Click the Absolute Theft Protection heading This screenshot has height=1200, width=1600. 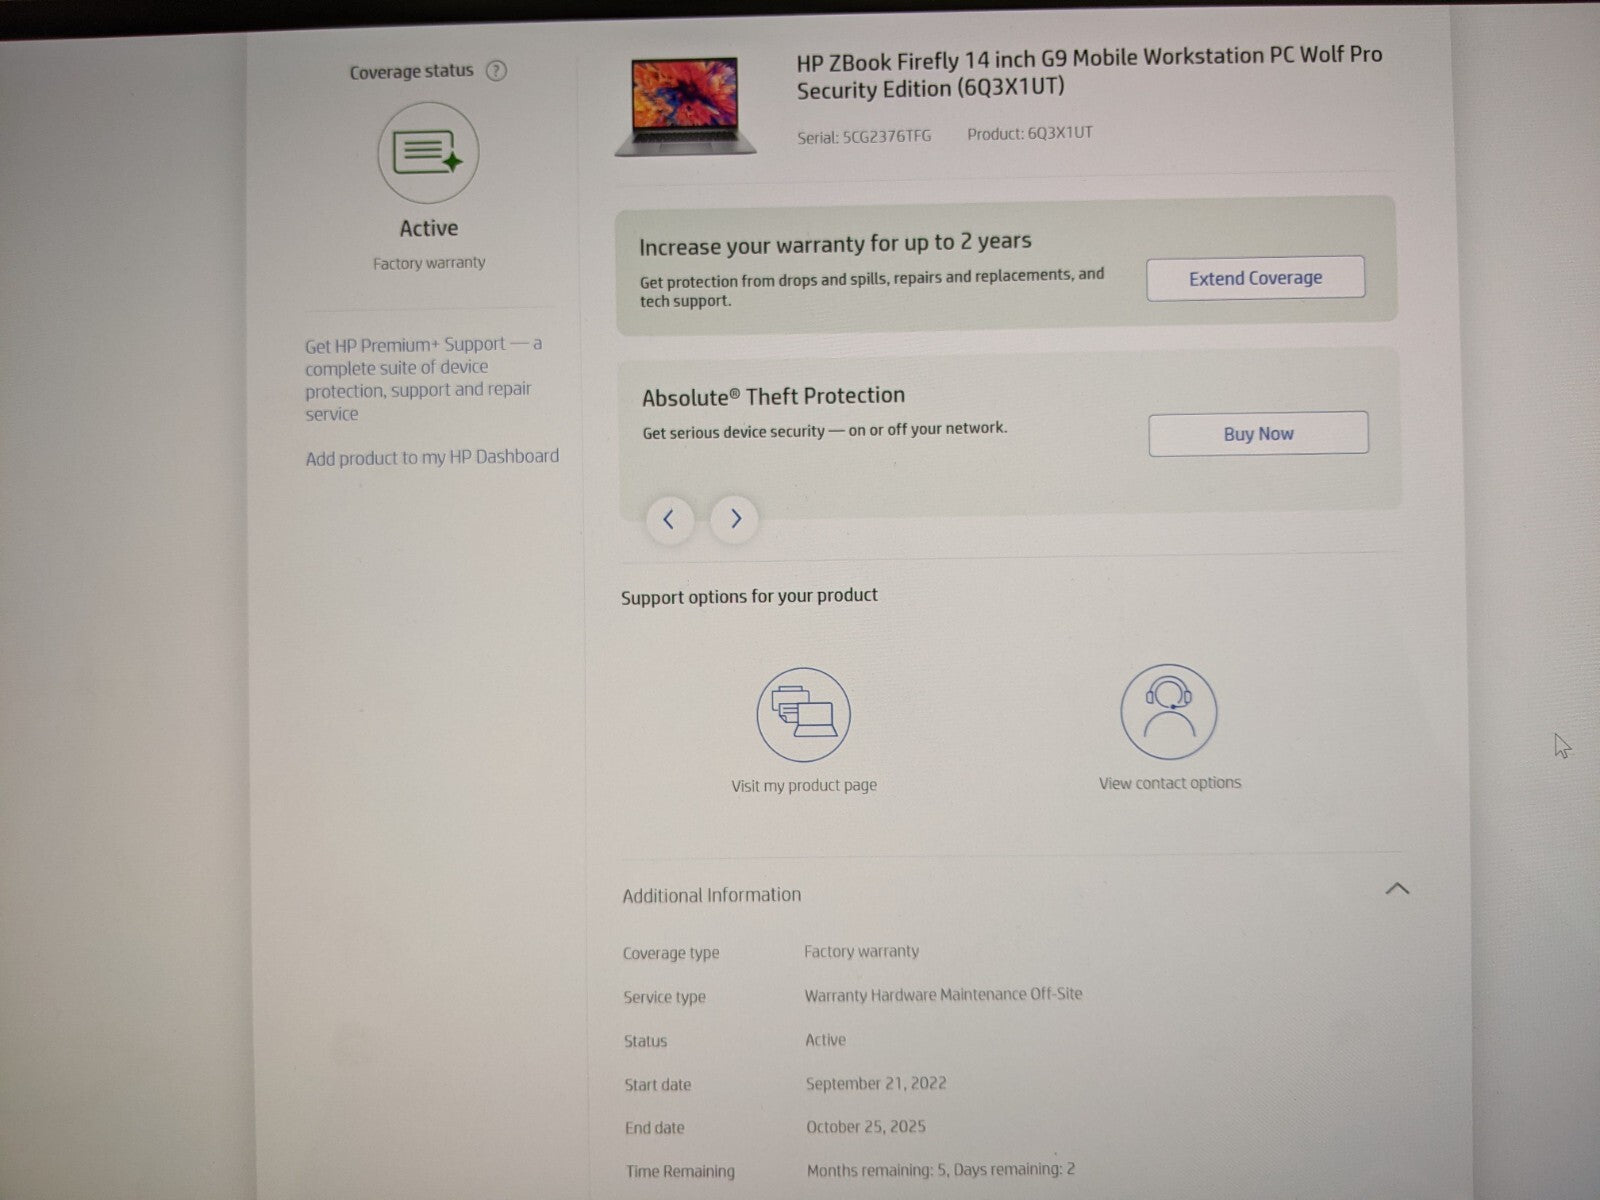773,397
